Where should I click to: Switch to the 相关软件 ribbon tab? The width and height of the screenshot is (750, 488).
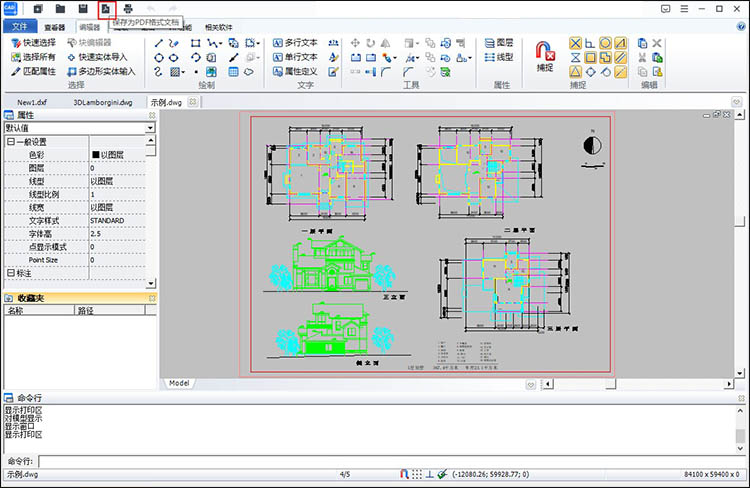coord(219,27)
